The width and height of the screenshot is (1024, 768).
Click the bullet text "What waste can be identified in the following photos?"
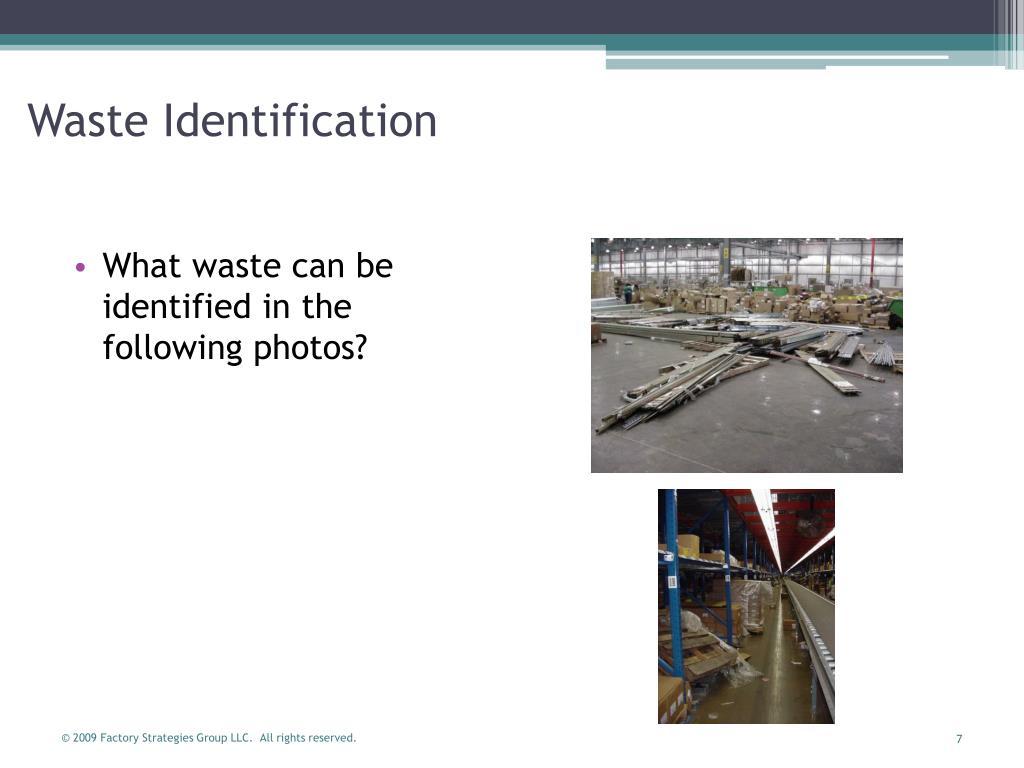248,306
